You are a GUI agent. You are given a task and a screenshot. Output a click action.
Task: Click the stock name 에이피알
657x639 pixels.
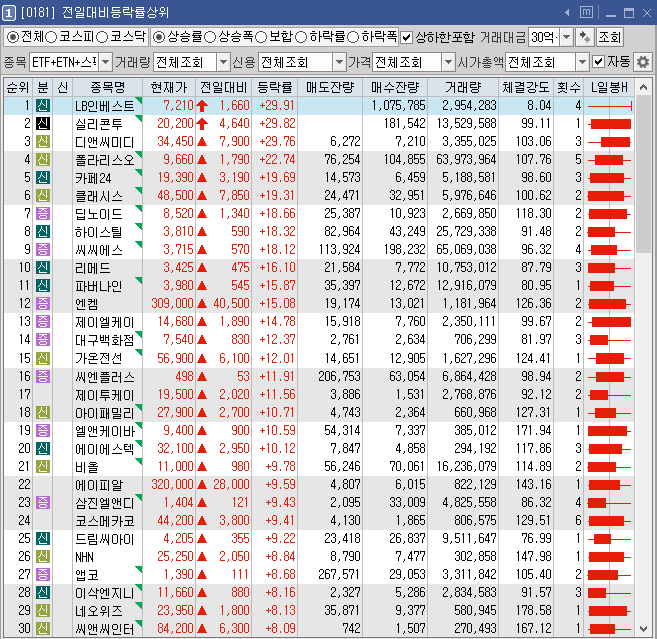click(99, 485)
